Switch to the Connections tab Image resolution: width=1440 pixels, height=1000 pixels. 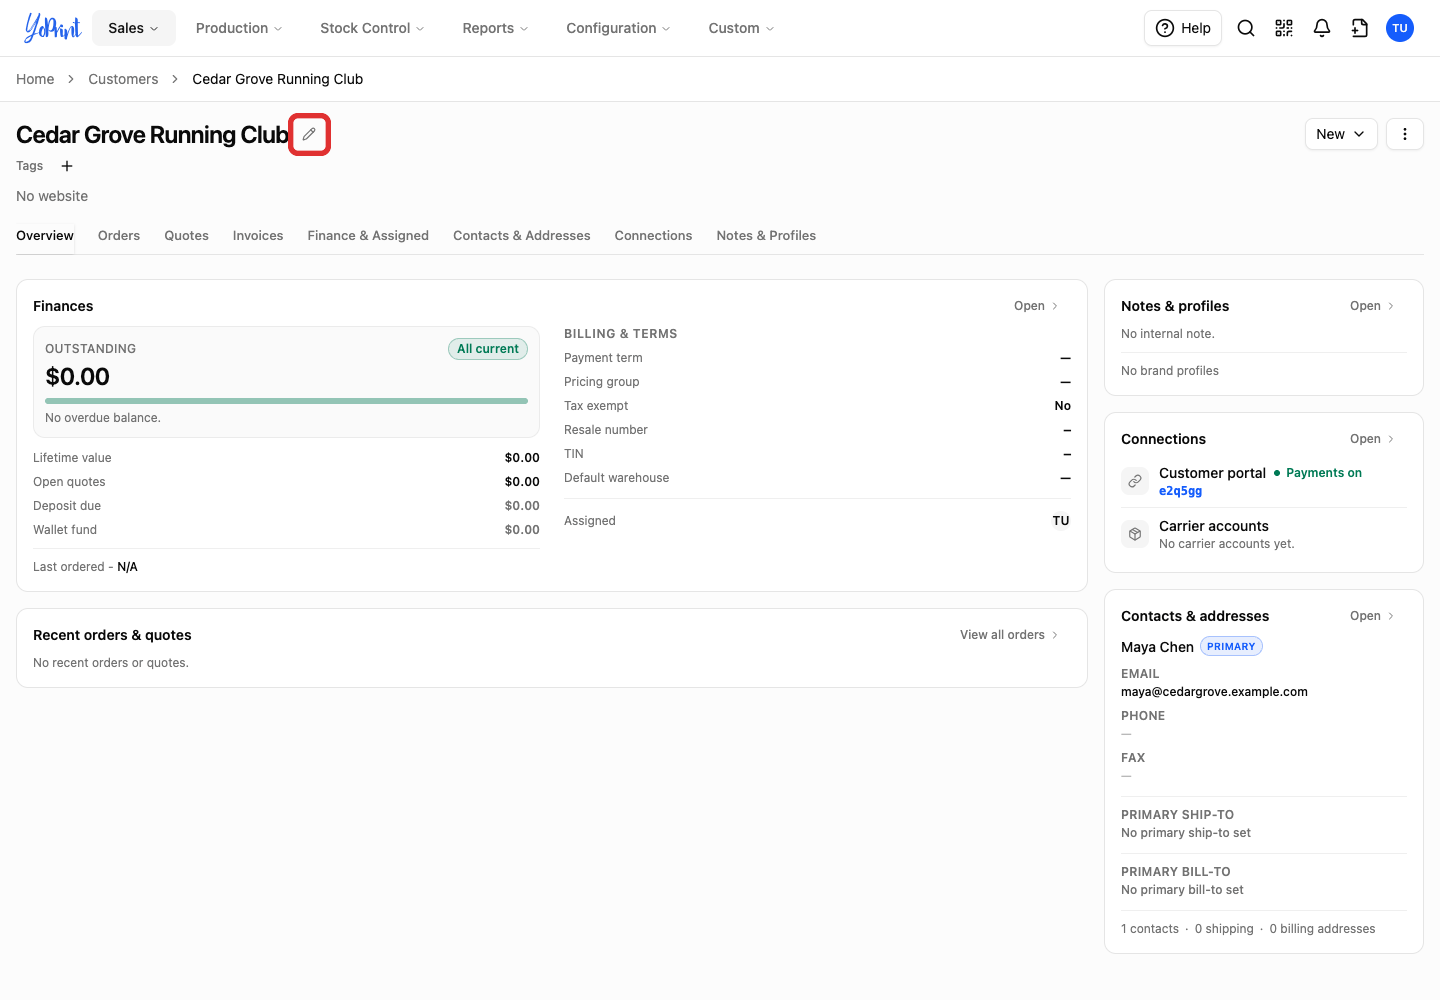point(653,235)
